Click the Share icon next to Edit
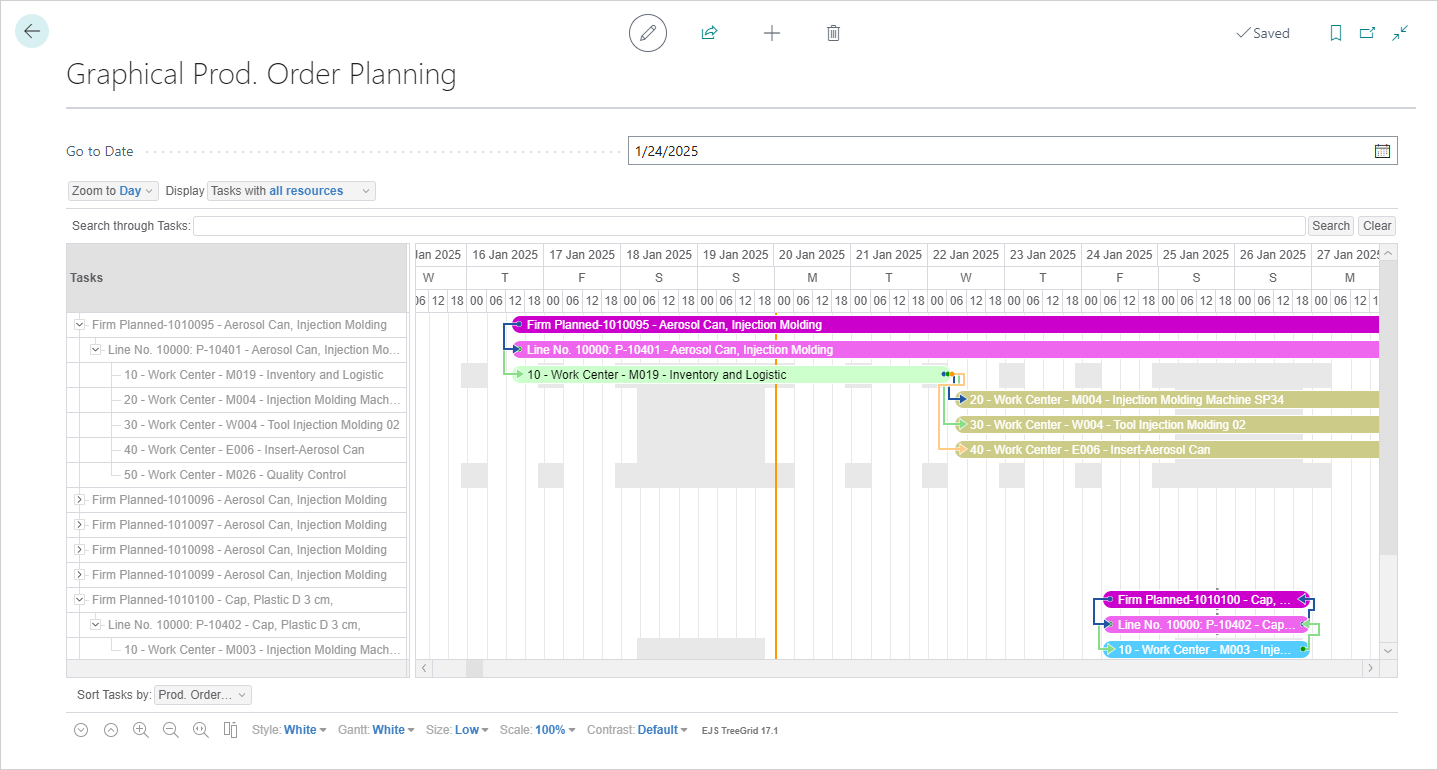 coord(709,32)
